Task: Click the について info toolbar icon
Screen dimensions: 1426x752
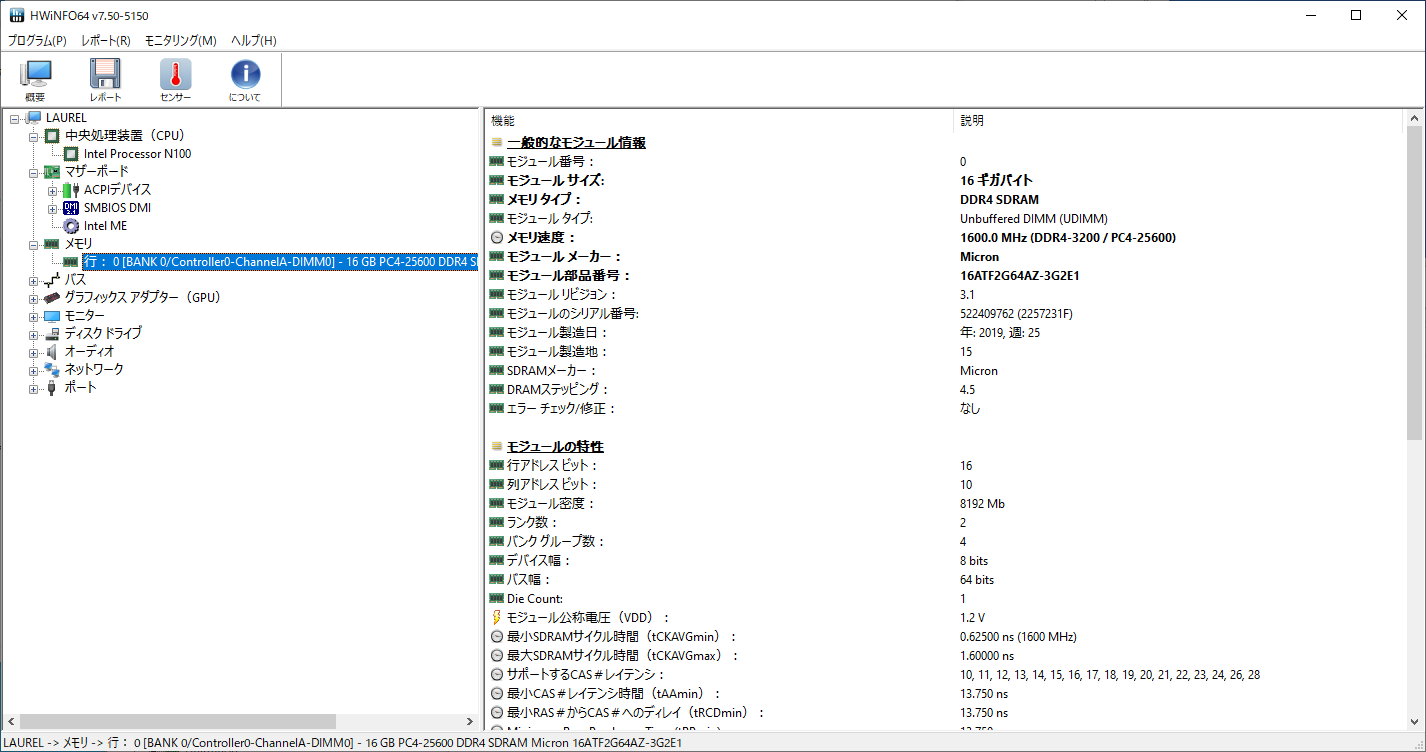Action: point(245,80)
